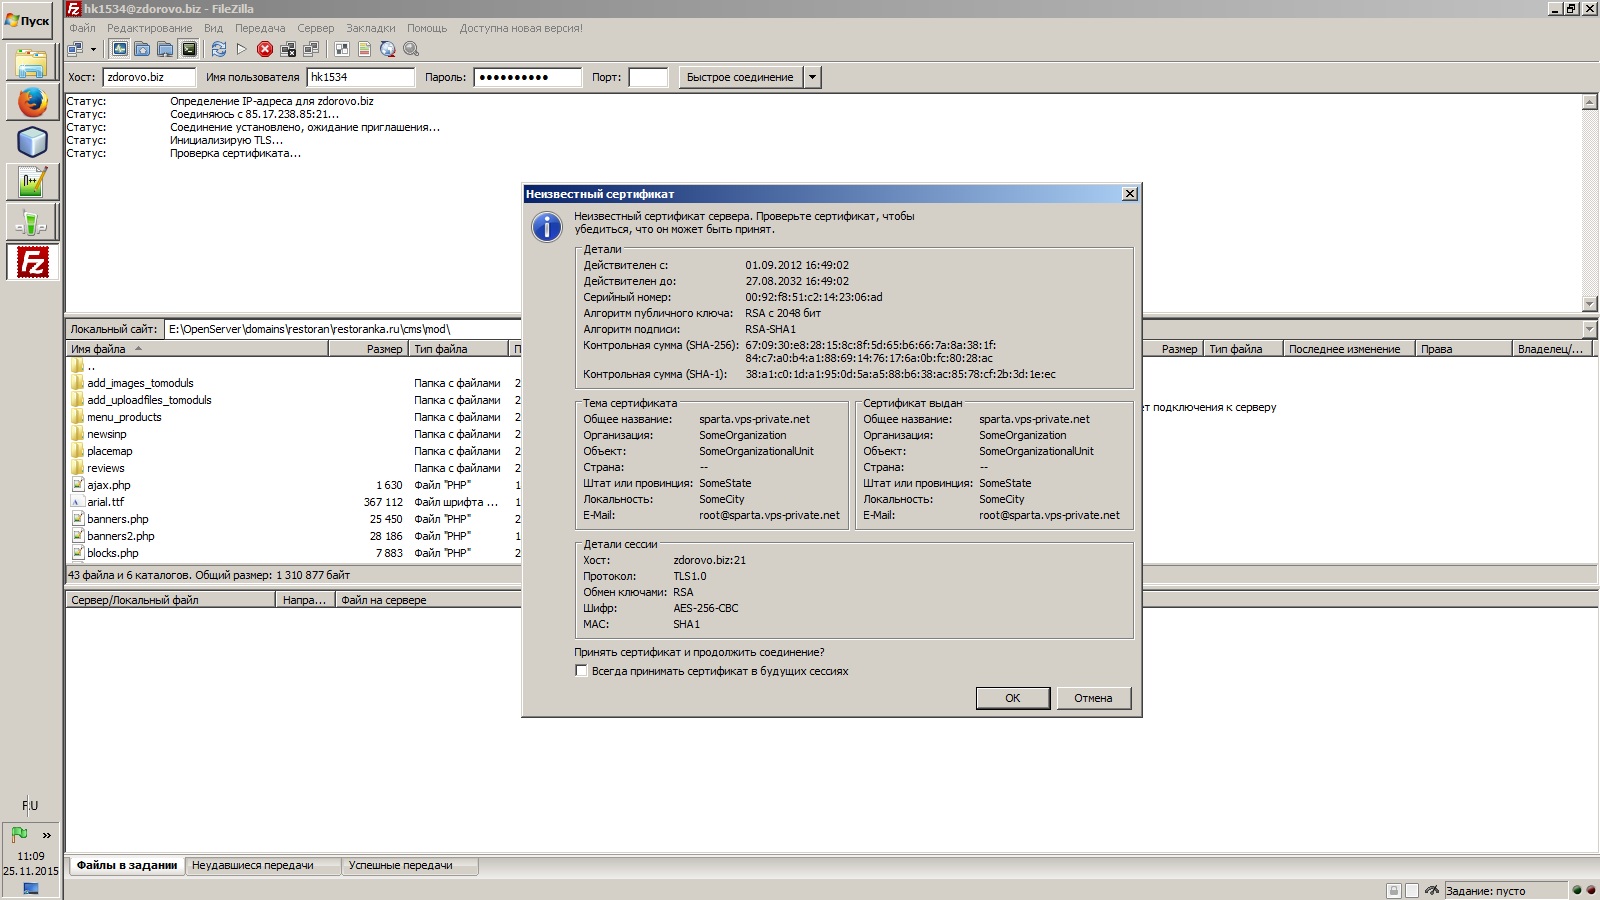
Task: Open the Редактирование menu
Action: pyautogui.click(x=149, y=28)
